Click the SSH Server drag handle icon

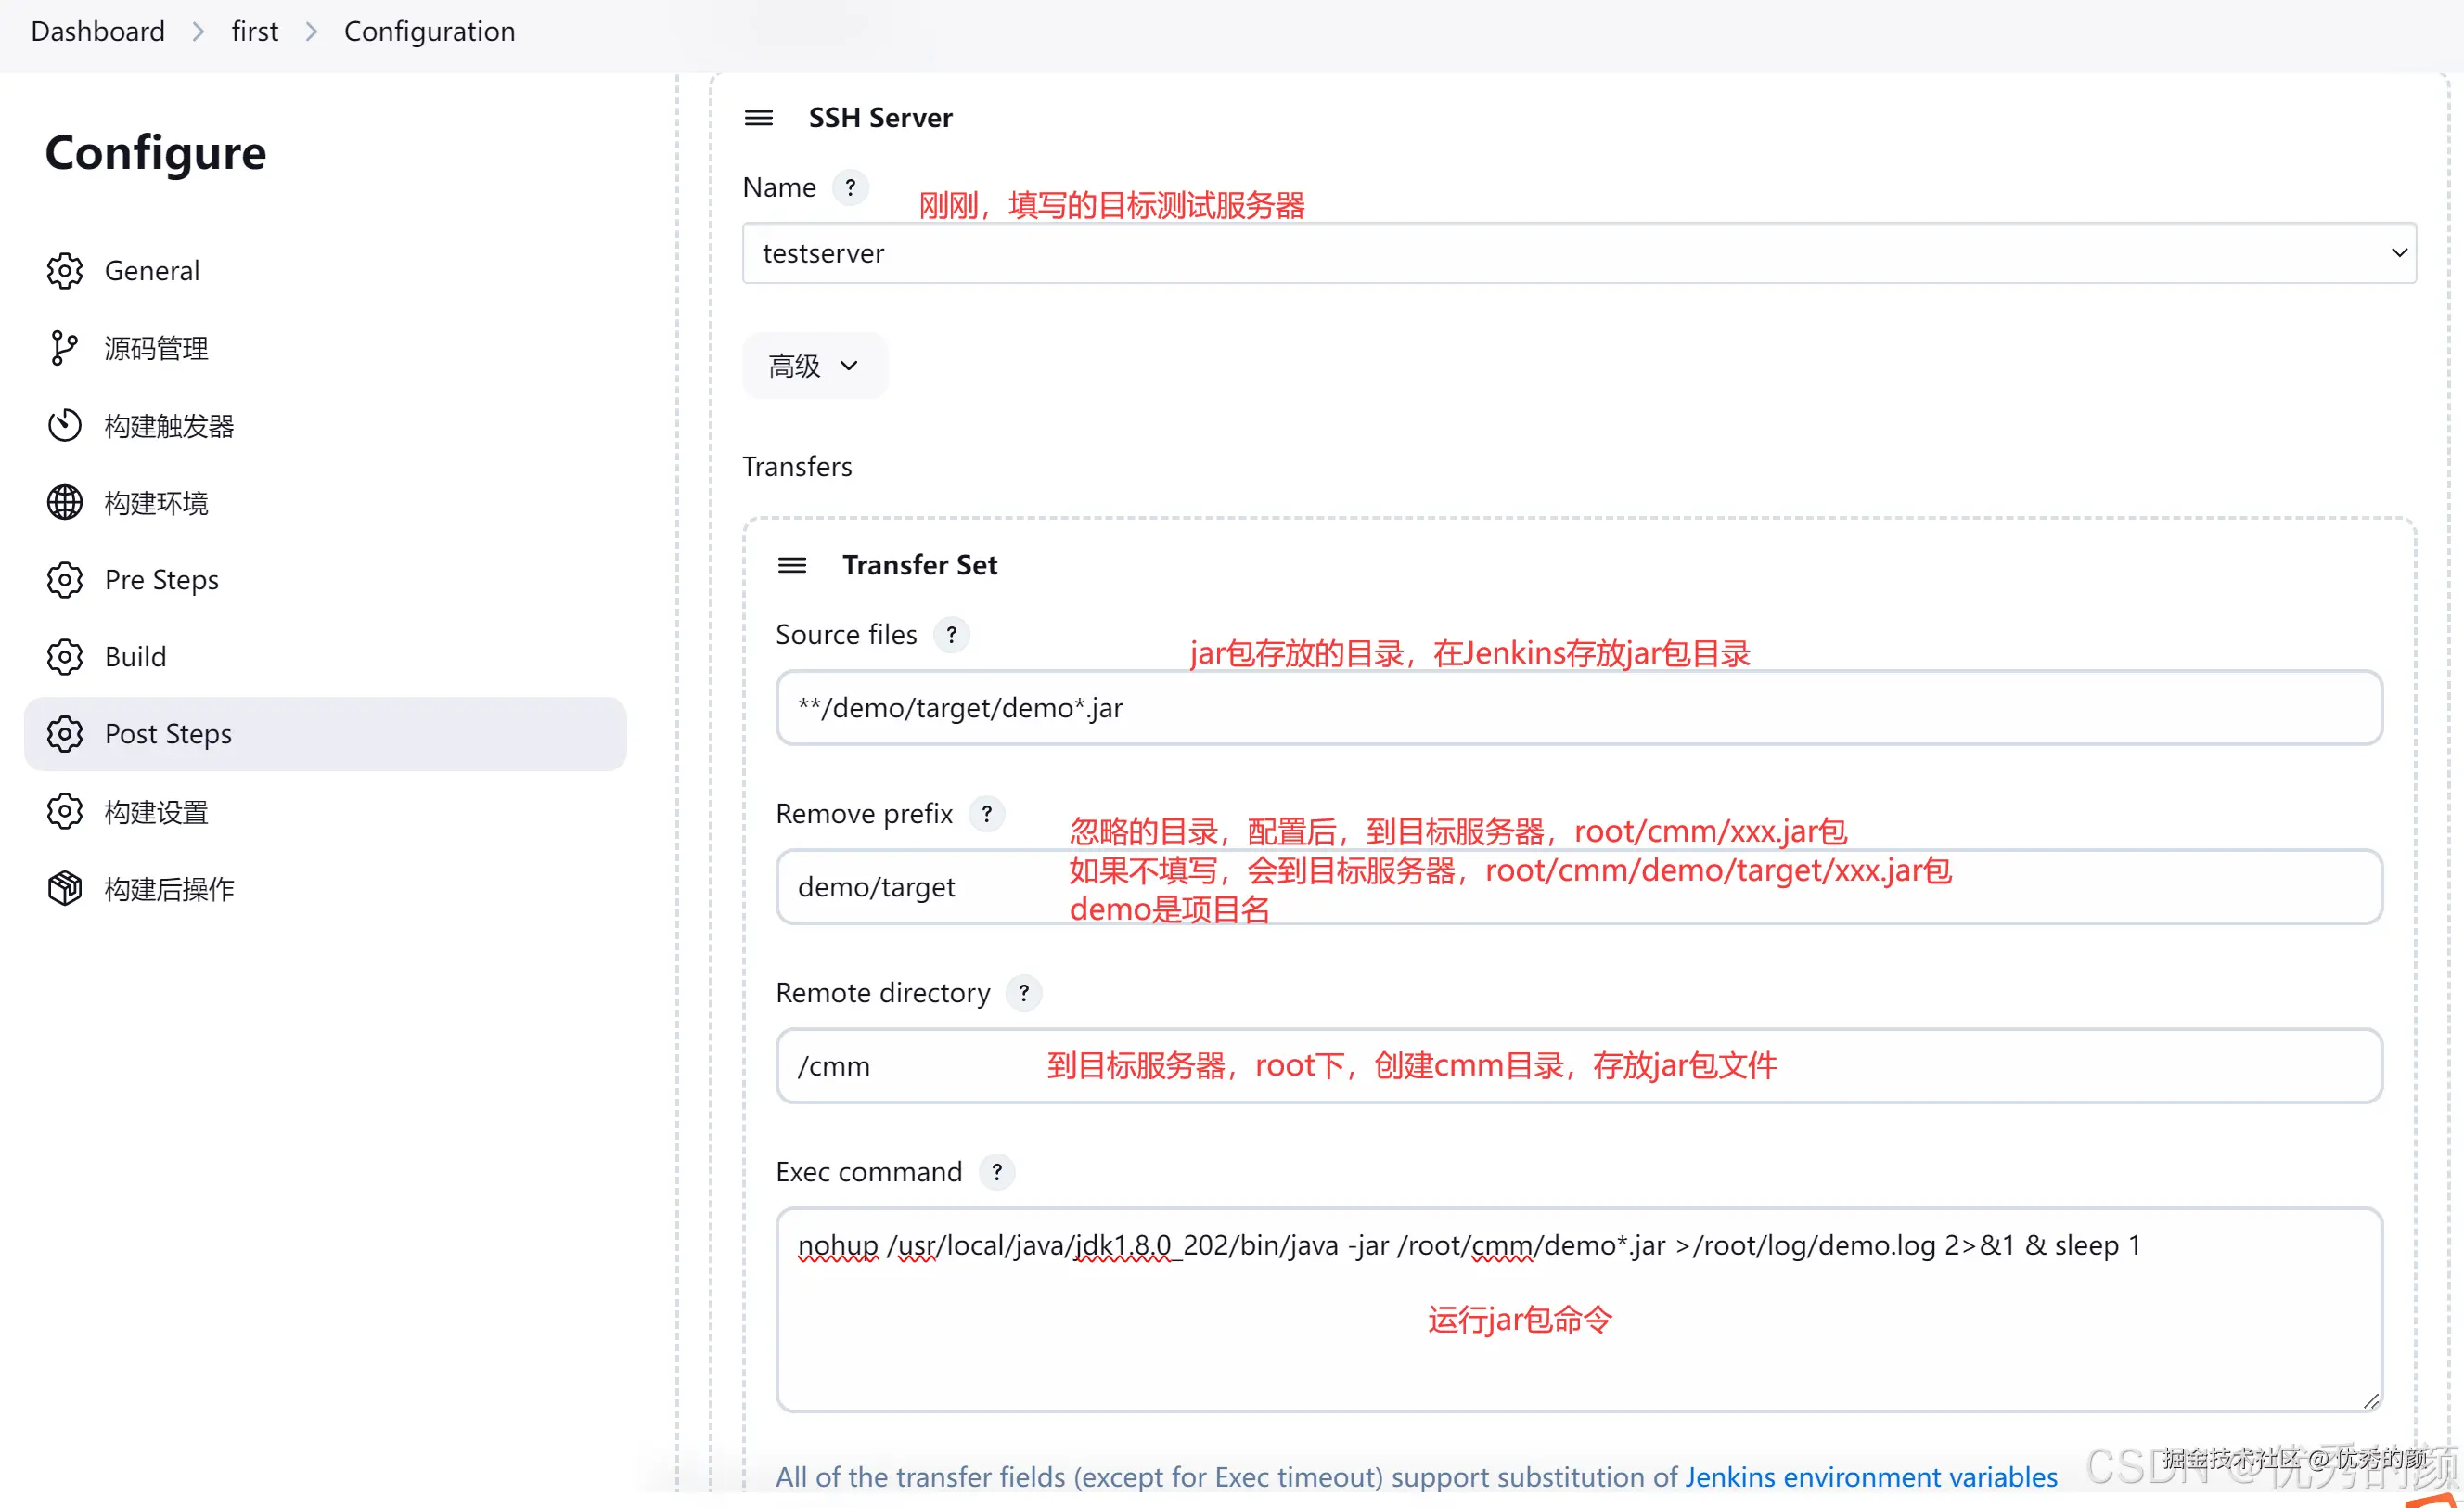pyautogui.click(x=758, y=118)
